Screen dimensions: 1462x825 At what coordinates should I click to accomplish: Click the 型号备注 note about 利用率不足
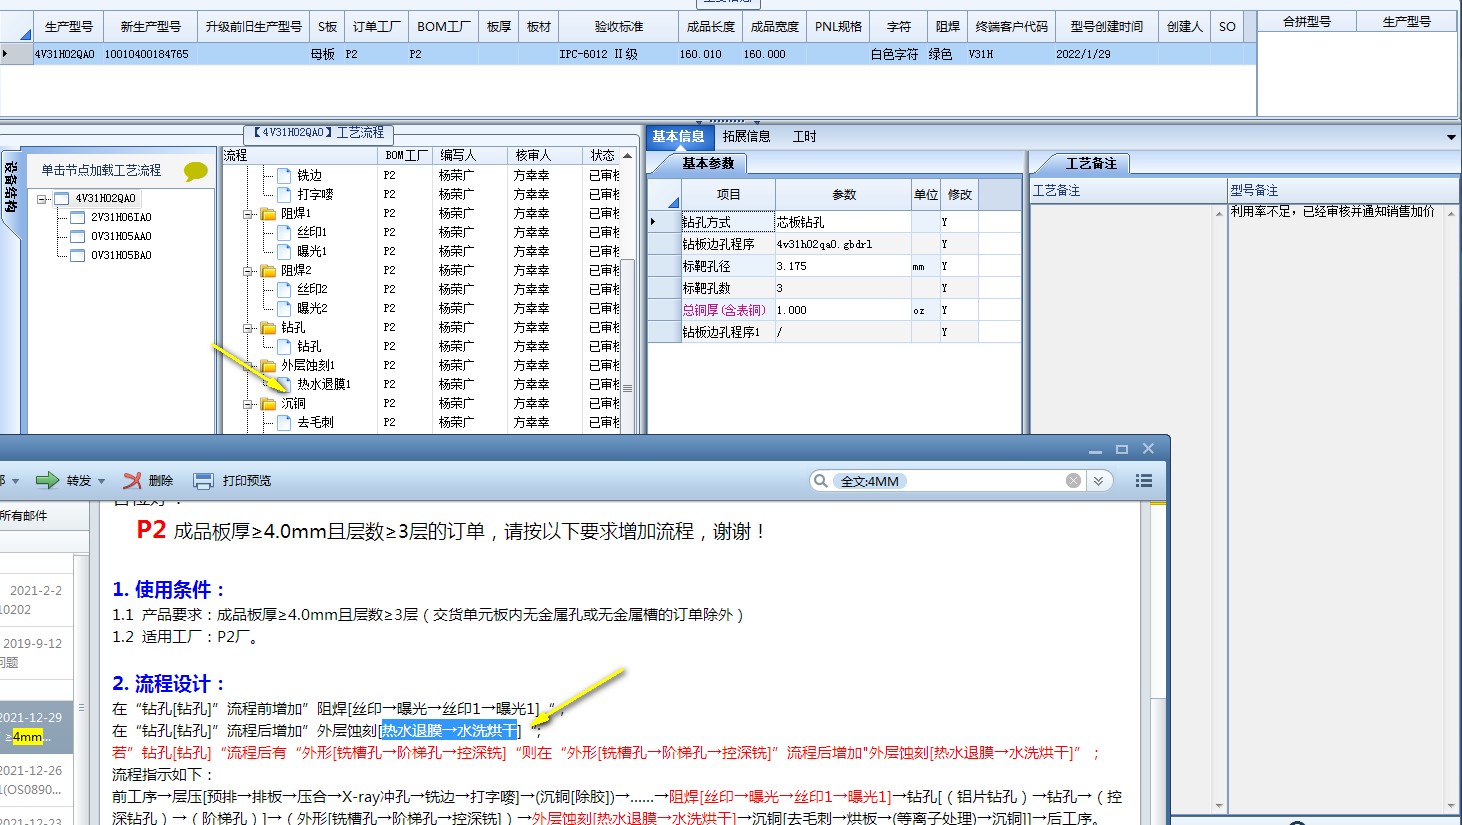[x=1332, y=212]
